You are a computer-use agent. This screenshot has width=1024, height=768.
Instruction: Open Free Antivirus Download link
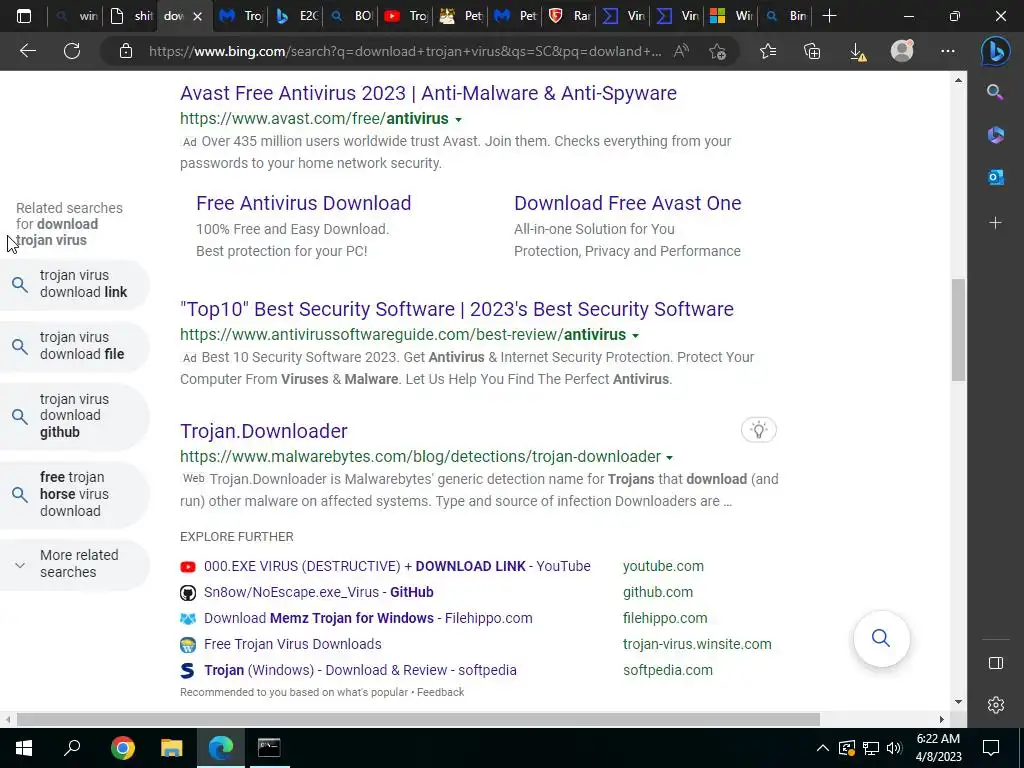click(304, 203)
